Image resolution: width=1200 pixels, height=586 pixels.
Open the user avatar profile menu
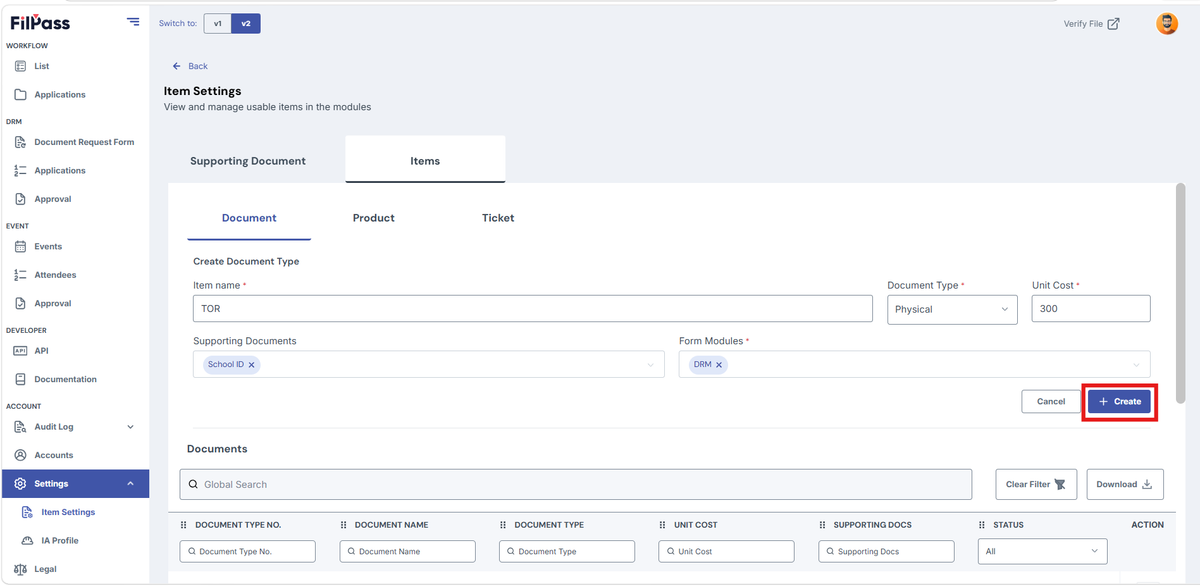click(x=1167, y=24)
